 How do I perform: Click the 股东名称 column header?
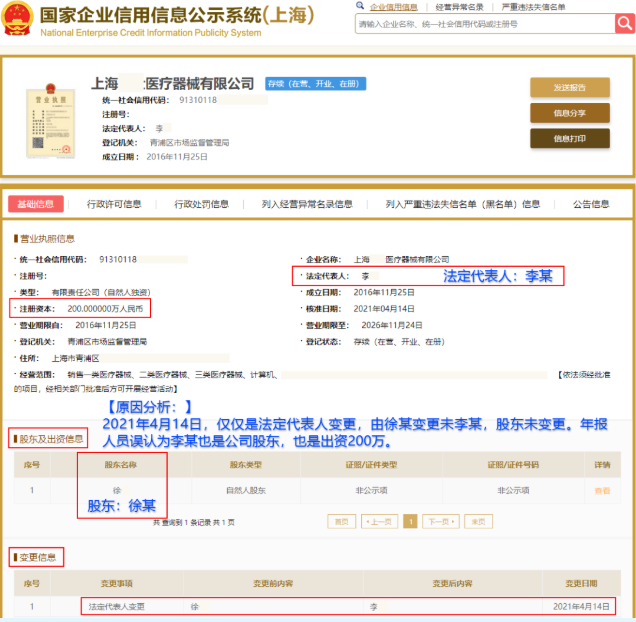(120, 465)
